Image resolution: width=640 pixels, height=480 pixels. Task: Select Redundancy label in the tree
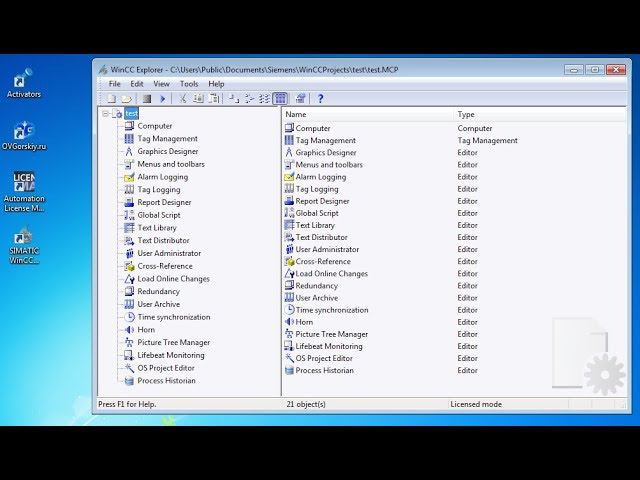(x=158, y=291)
